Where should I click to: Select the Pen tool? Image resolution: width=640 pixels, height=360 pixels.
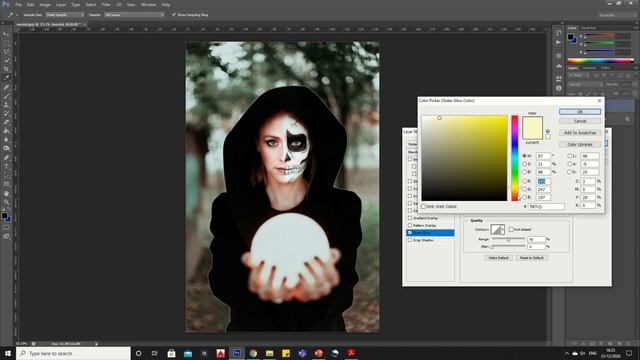click(x=6, y=158)
